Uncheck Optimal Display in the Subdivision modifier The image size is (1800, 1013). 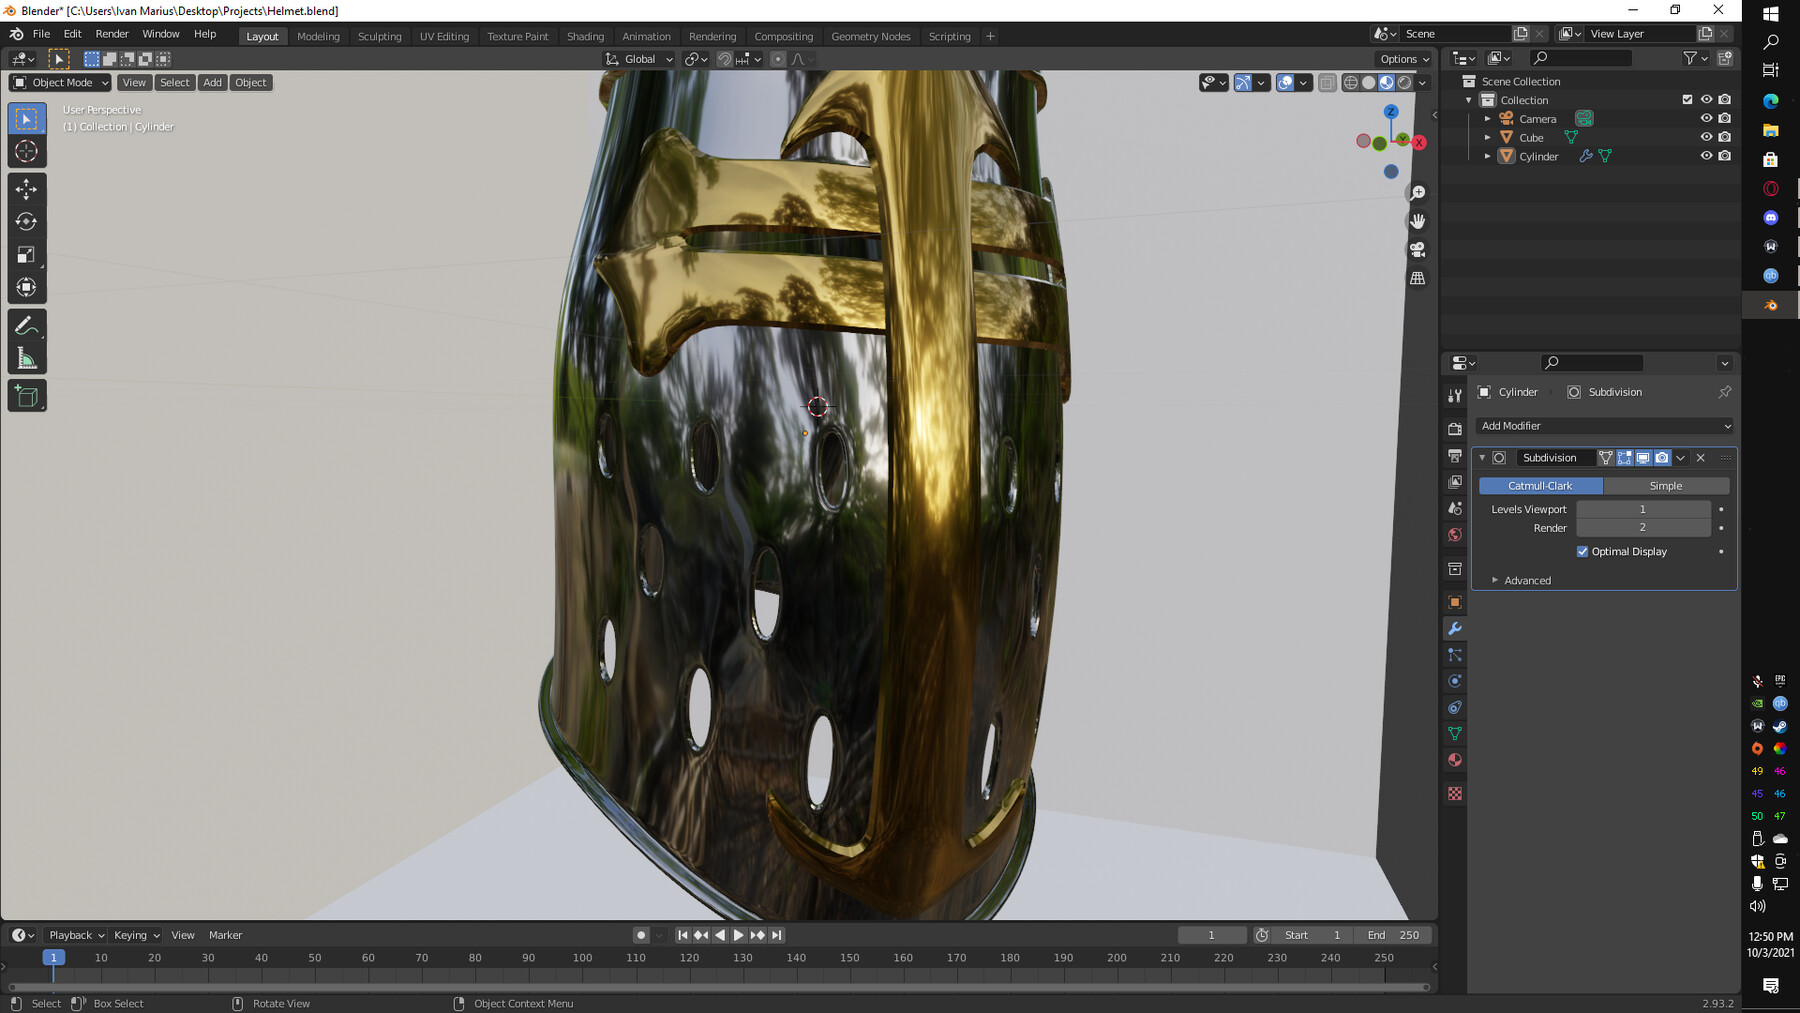(1583, 551)
